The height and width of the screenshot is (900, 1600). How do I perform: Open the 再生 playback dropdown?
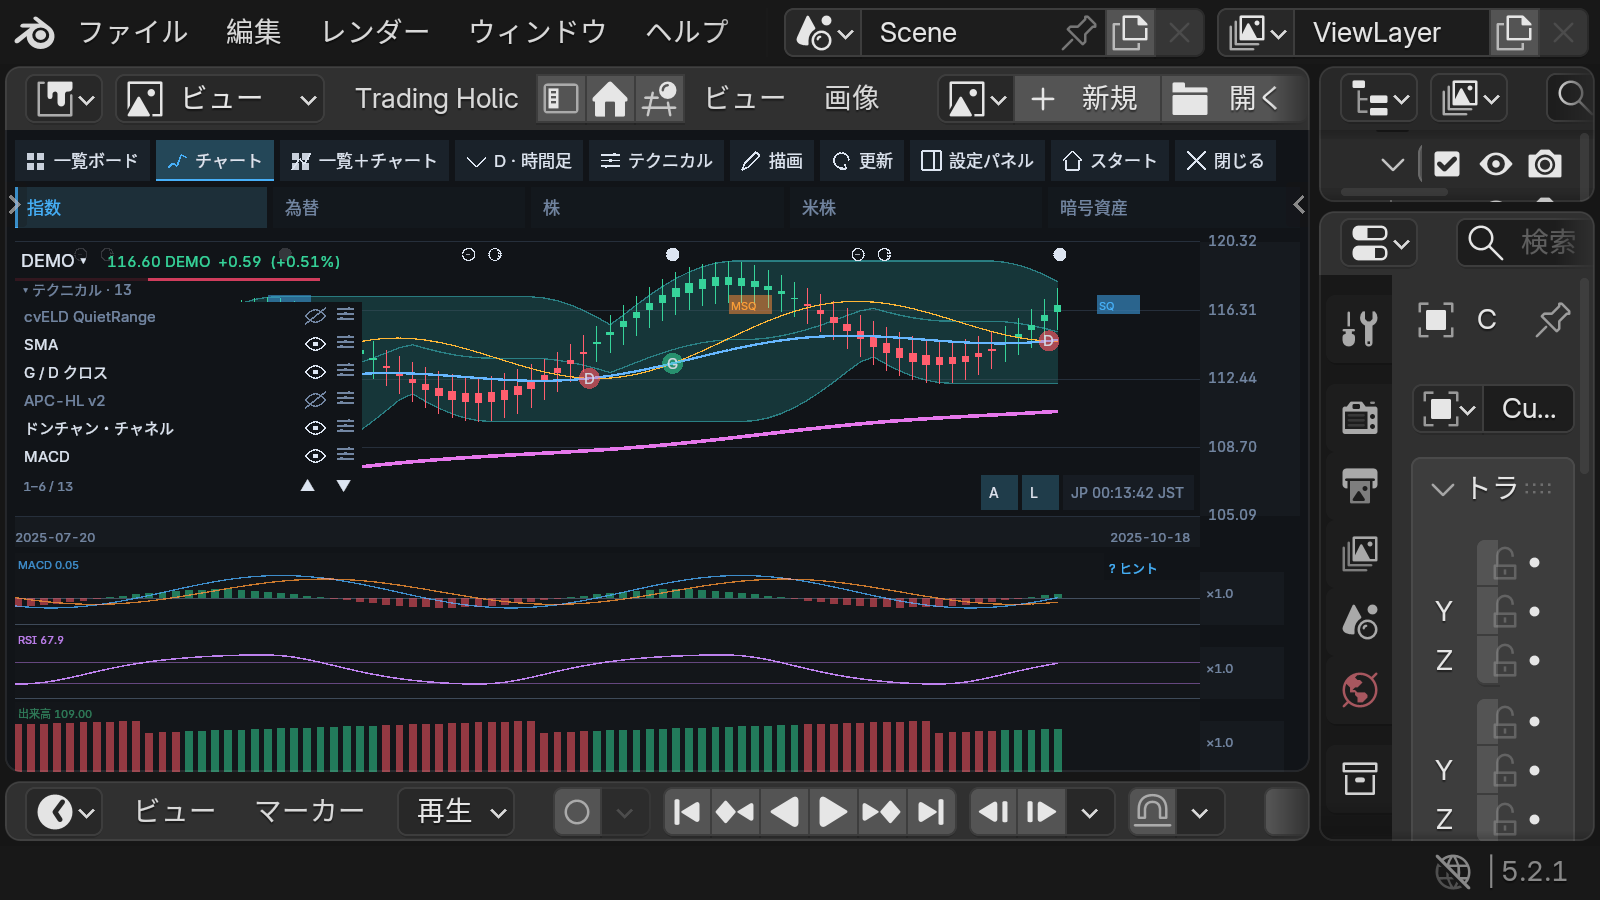[x=456, y=812]
